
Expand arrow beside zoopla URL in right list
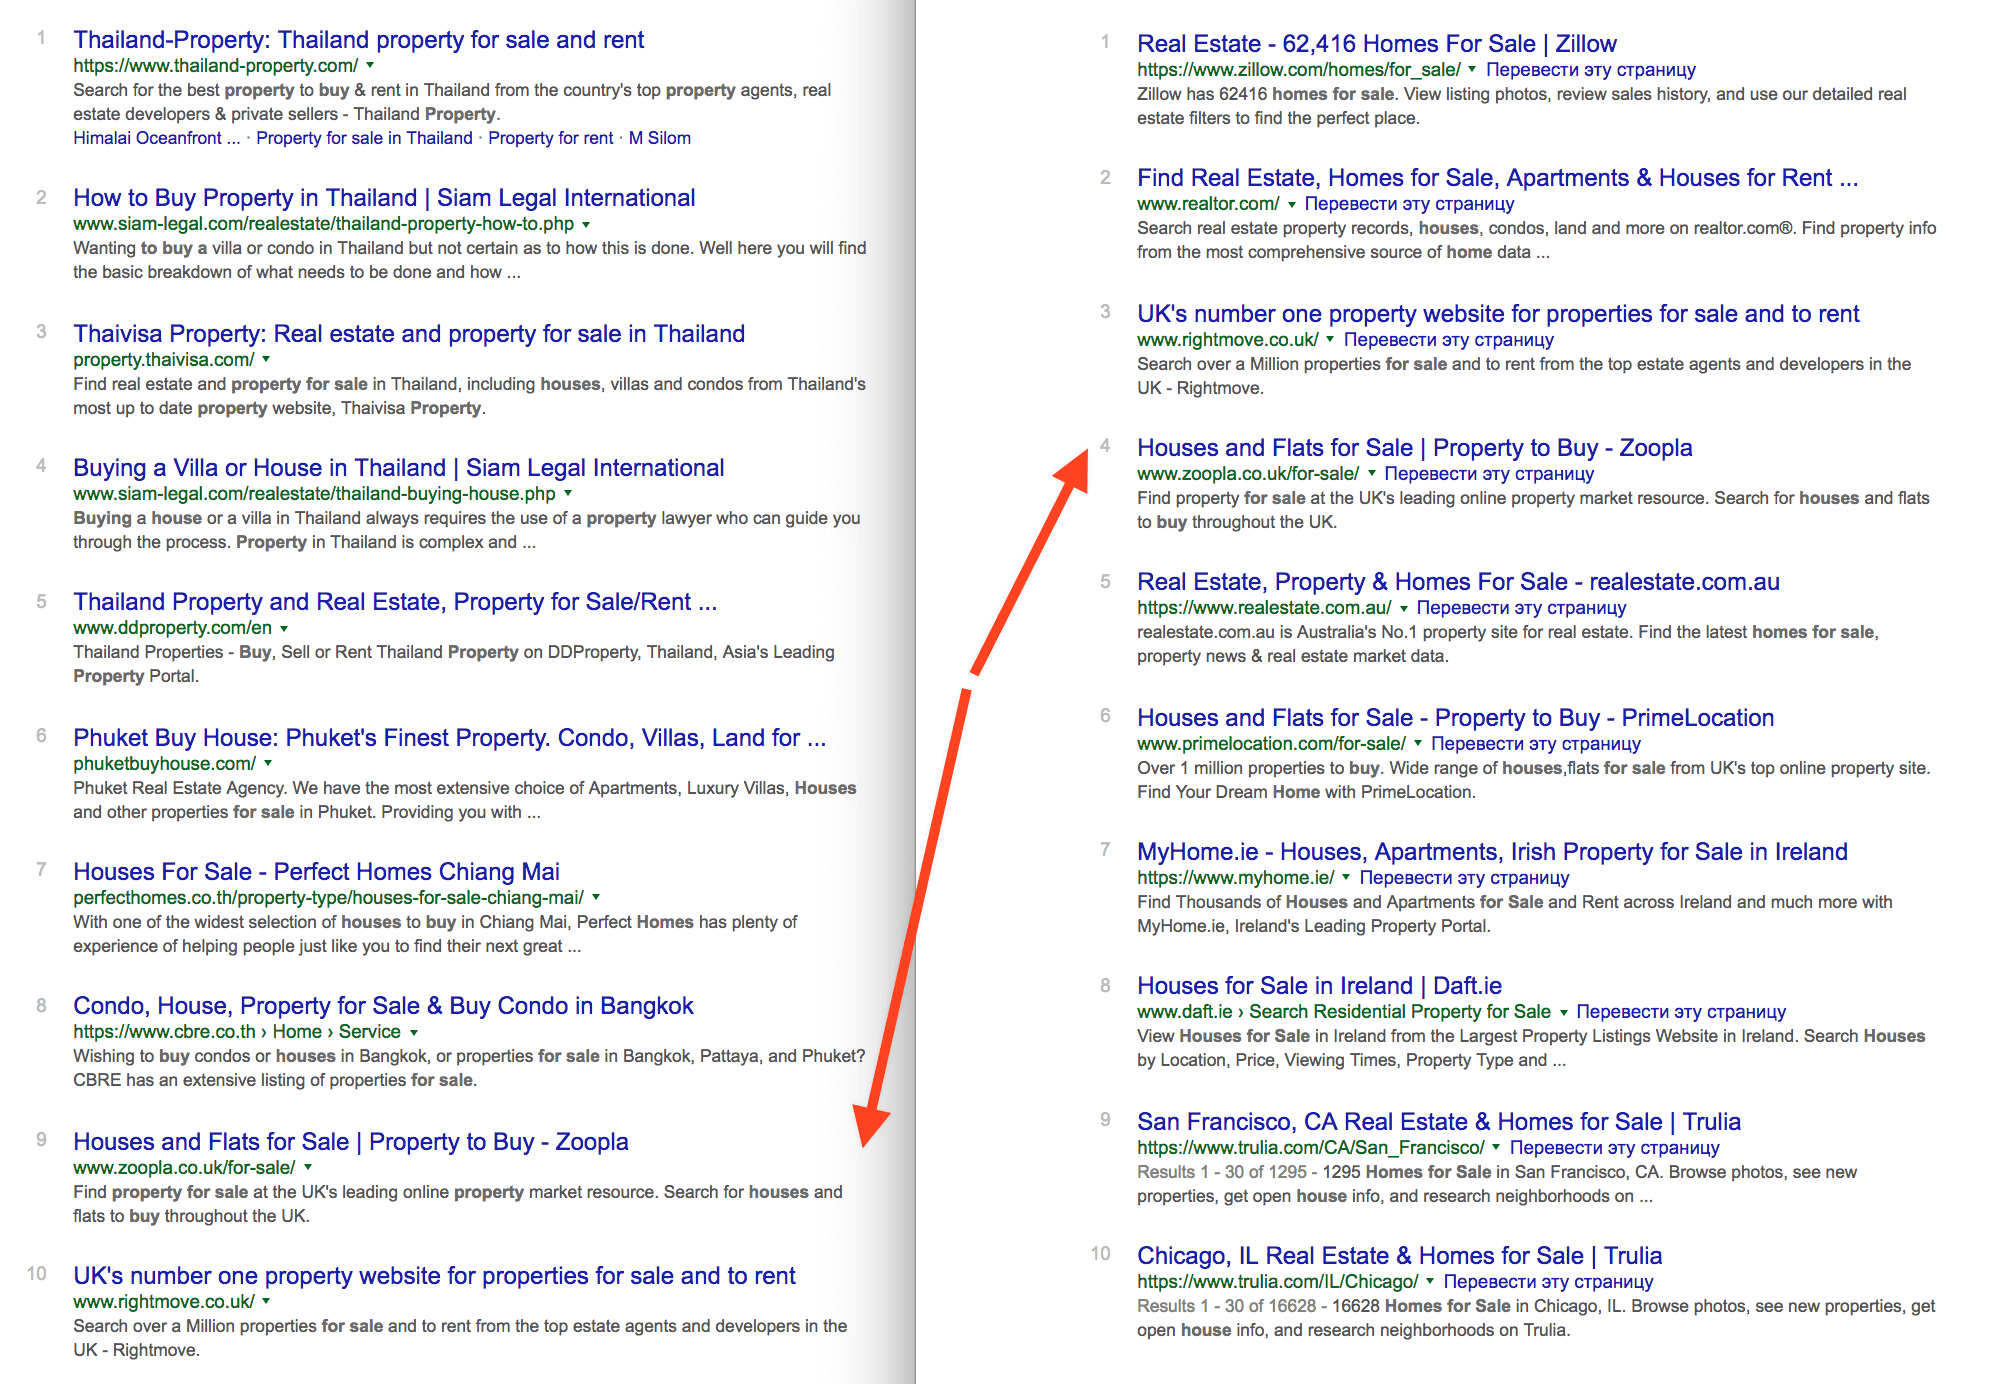pos(1372,473)
